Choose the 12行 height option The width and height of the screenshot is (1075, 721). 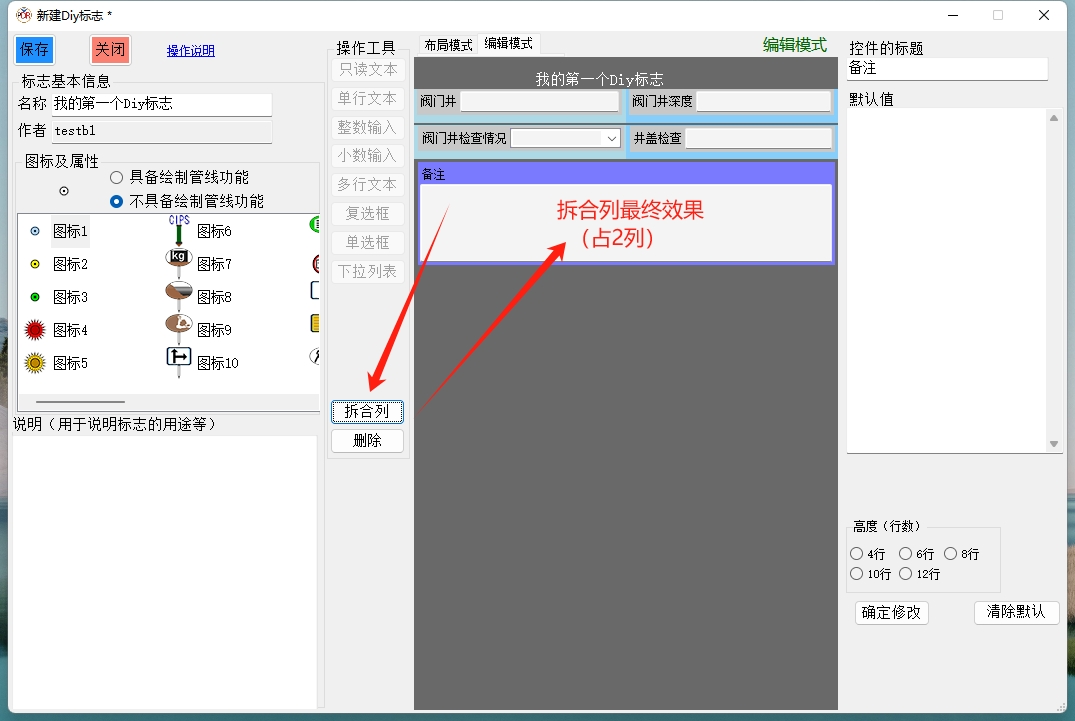[x=906, y=574]
